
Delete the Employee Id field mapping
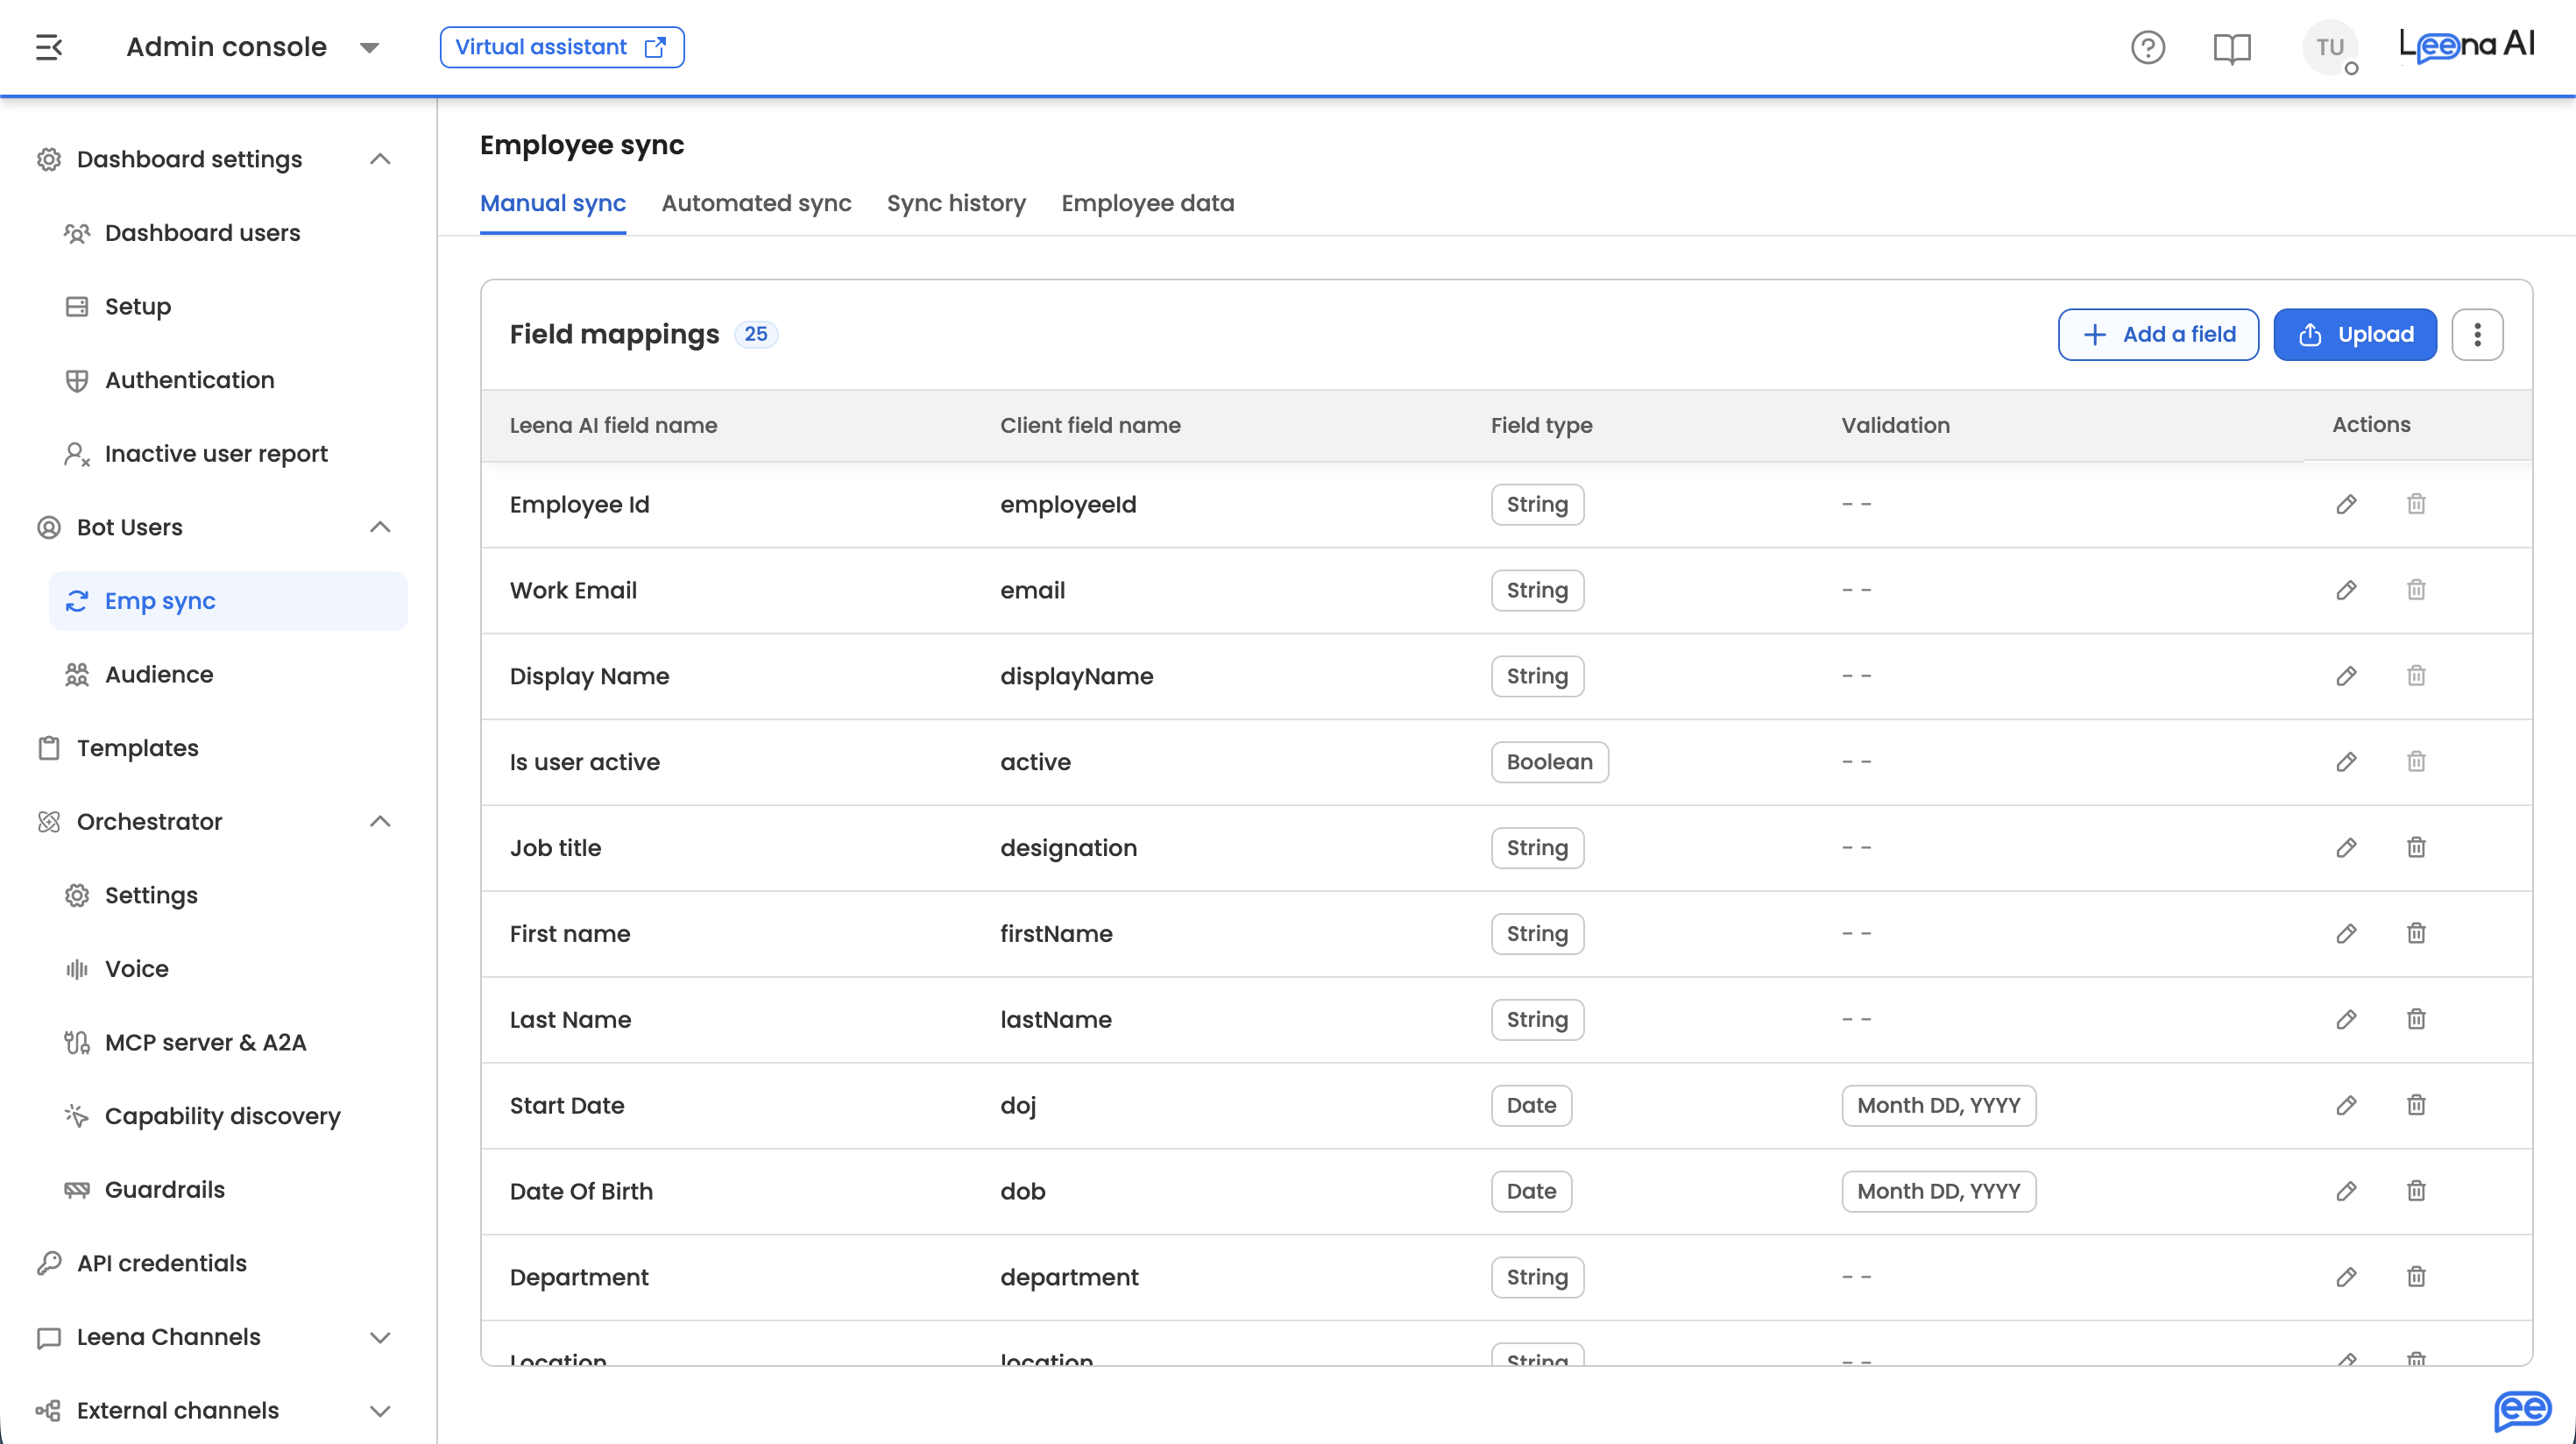click(x=2416, y=504)
